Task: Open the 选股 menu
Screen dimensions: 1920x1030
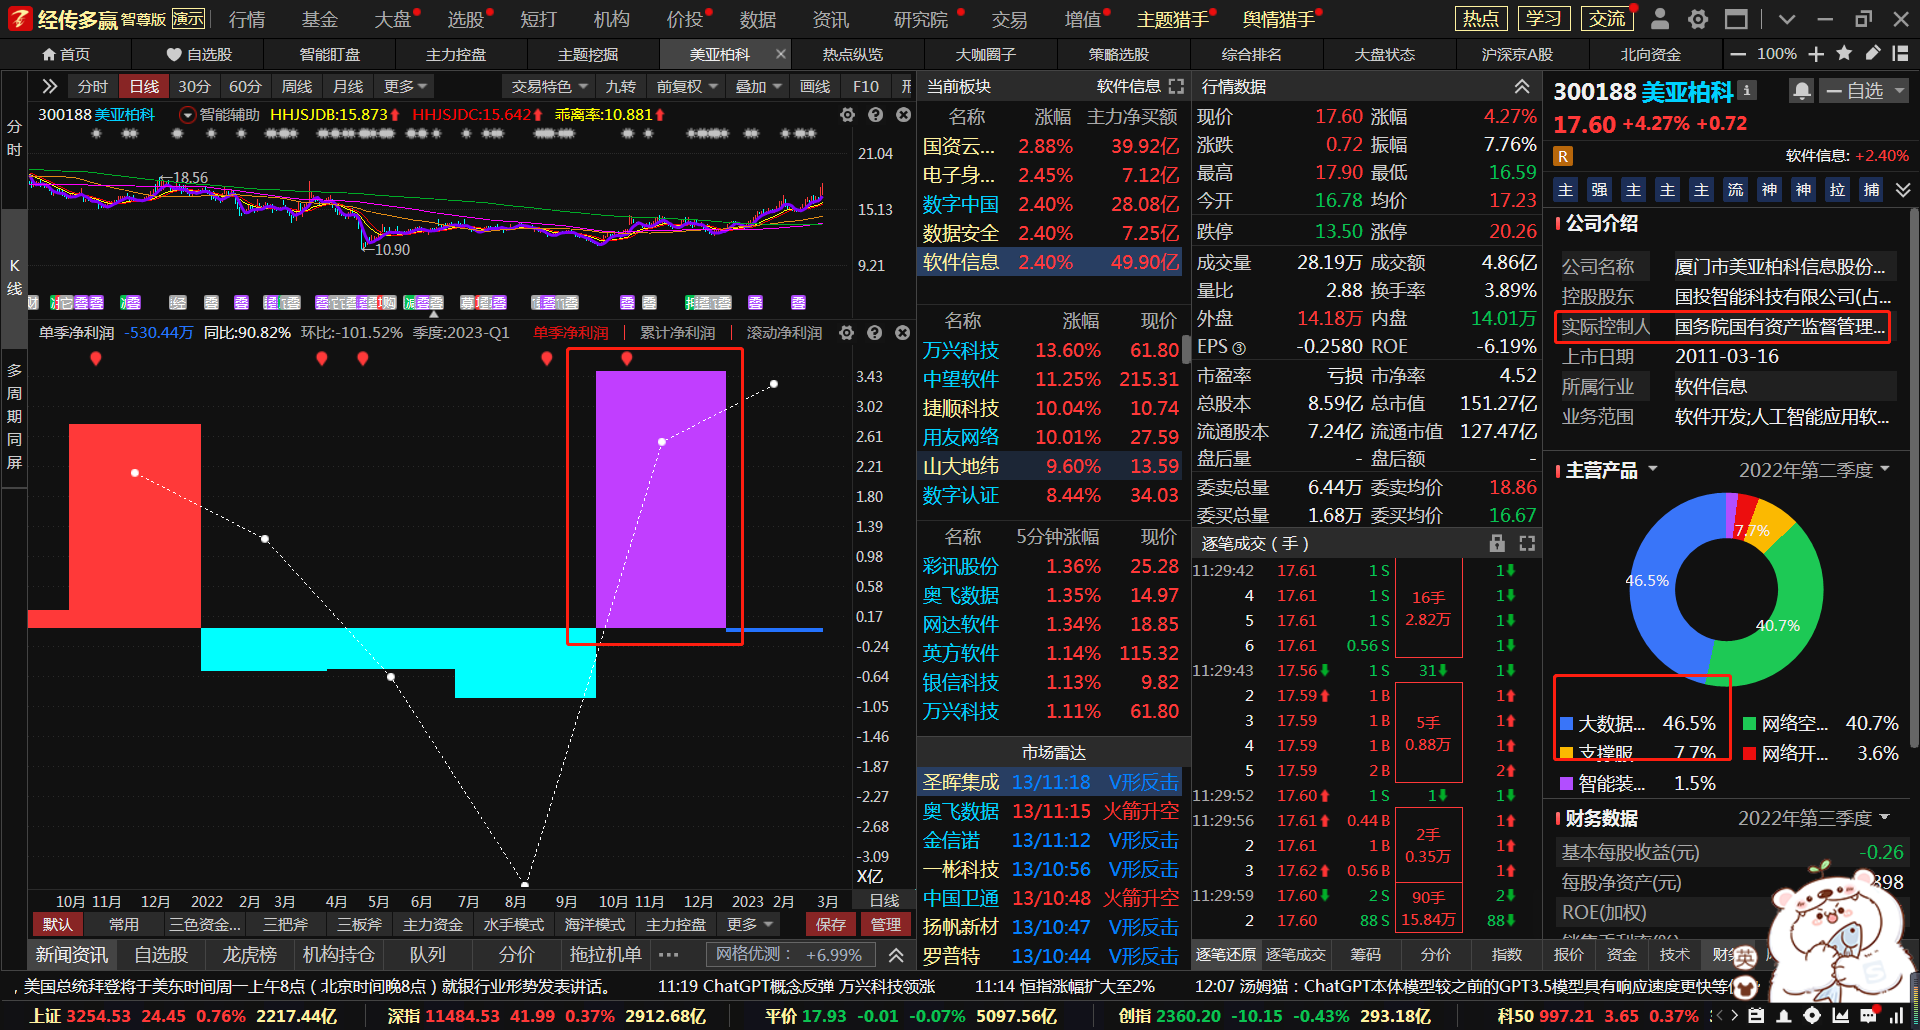Action: (465, 19)
